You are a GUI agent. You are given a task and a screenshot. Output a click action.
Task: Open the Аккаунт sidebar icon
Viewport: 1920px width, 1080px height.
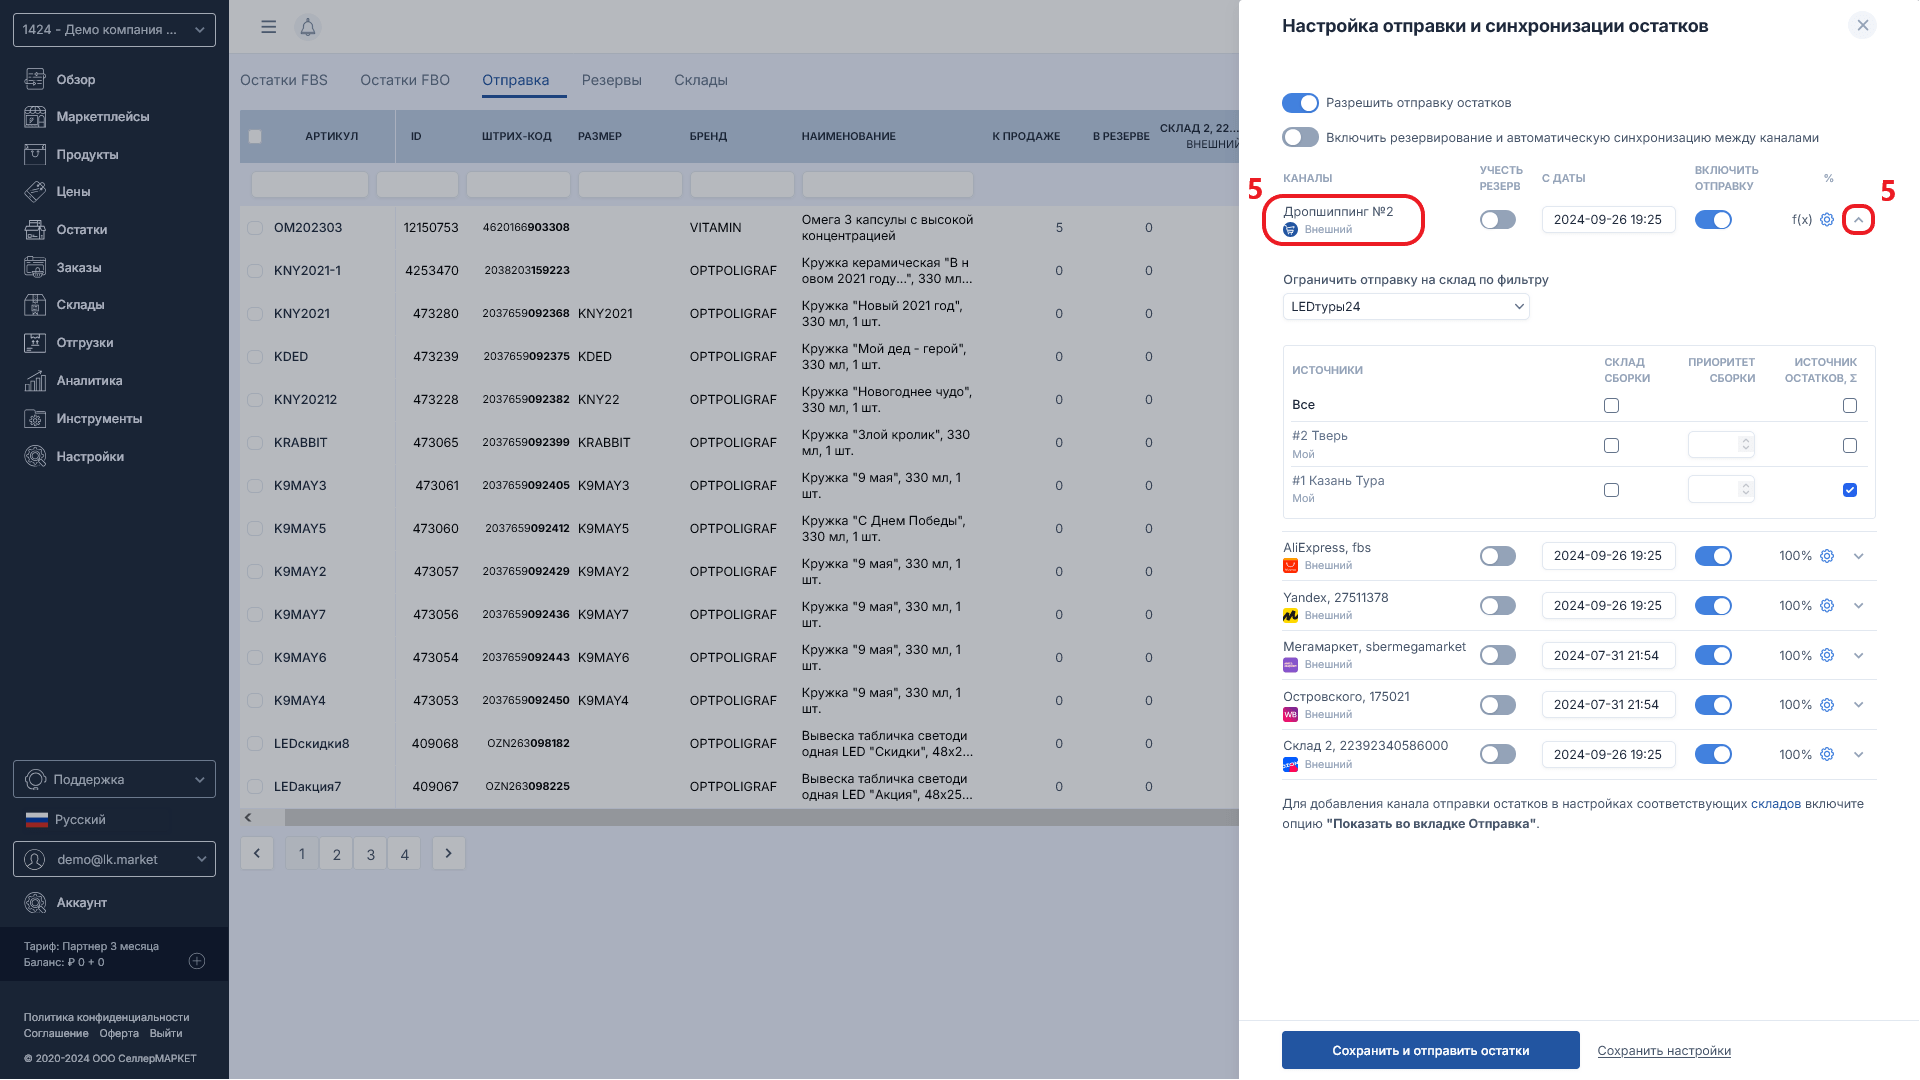(x=35, y=903)
